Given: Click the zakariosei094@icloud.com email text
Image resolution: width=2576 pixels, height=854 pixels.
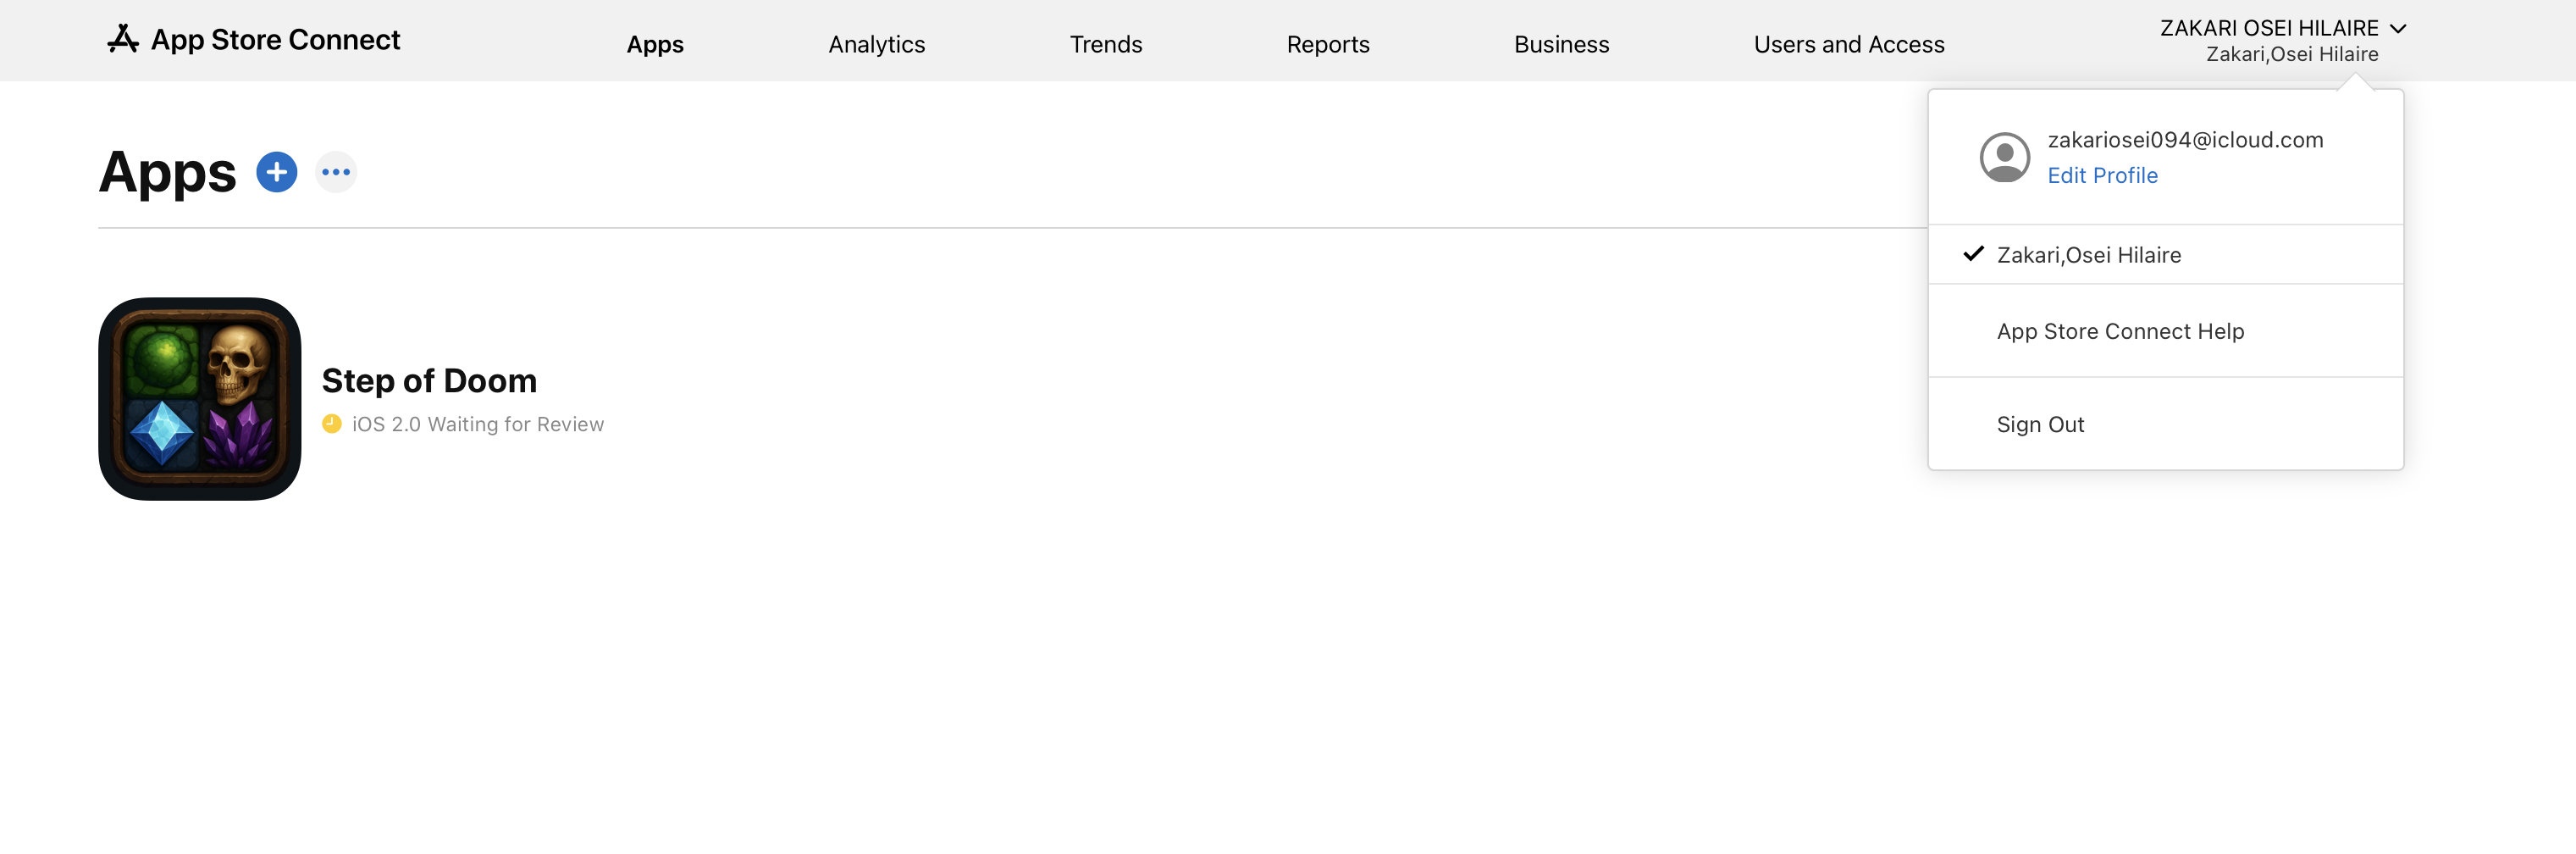Looking at the screenshot, I should 2185,140.
